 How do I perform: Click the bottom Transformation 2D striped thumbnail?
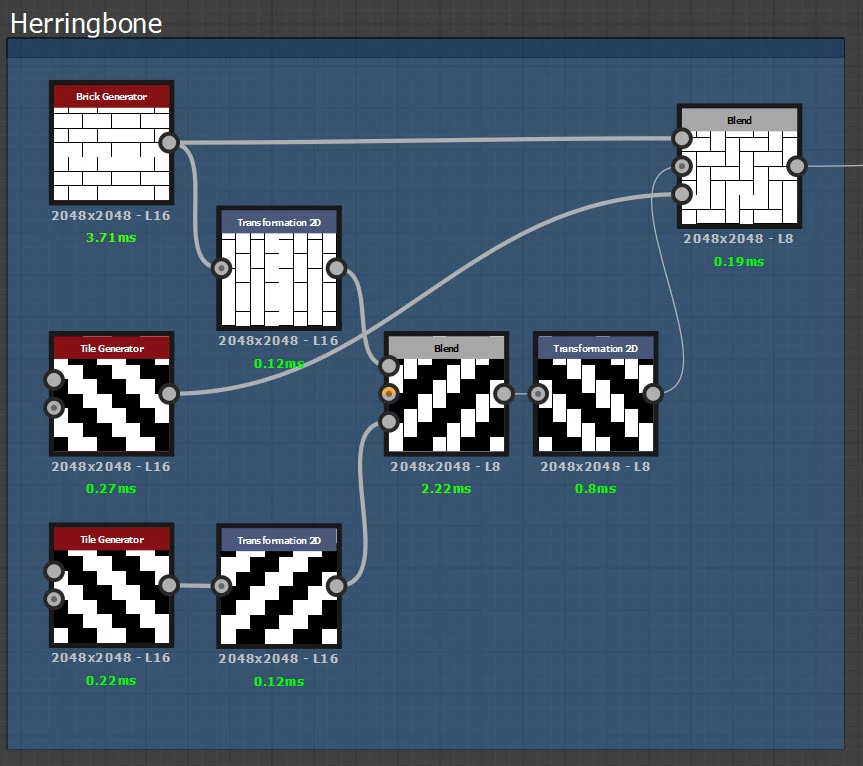(279, 598)
